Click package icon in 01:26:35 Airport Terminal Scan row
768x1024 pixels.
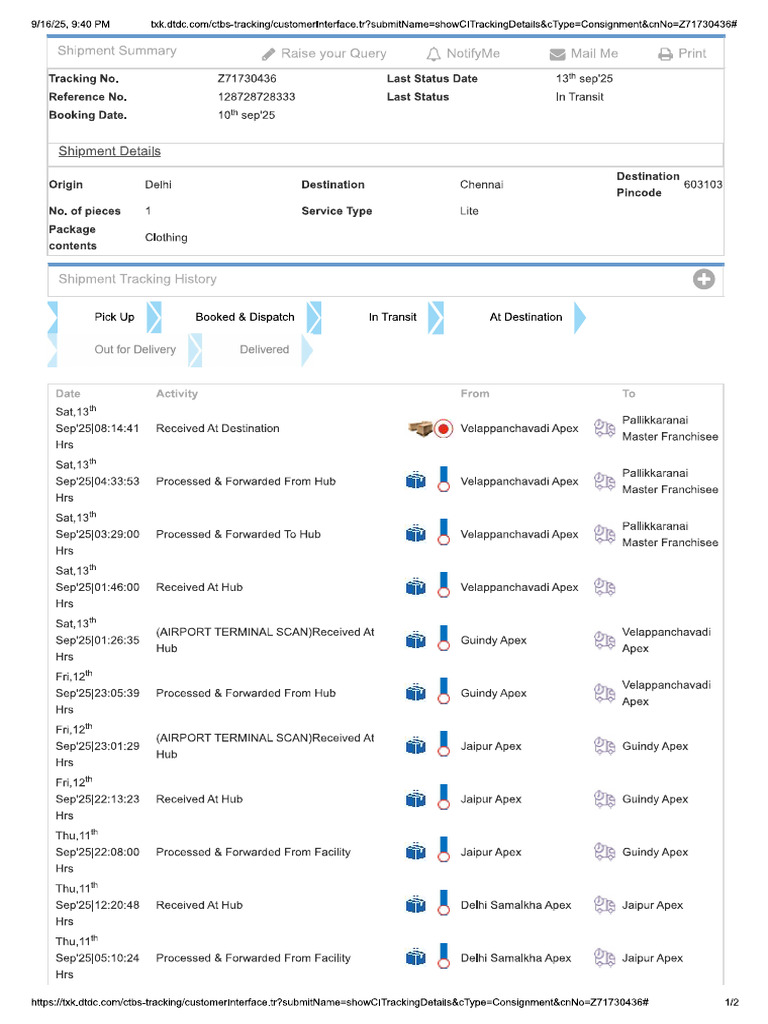click(x=415, y=640)
